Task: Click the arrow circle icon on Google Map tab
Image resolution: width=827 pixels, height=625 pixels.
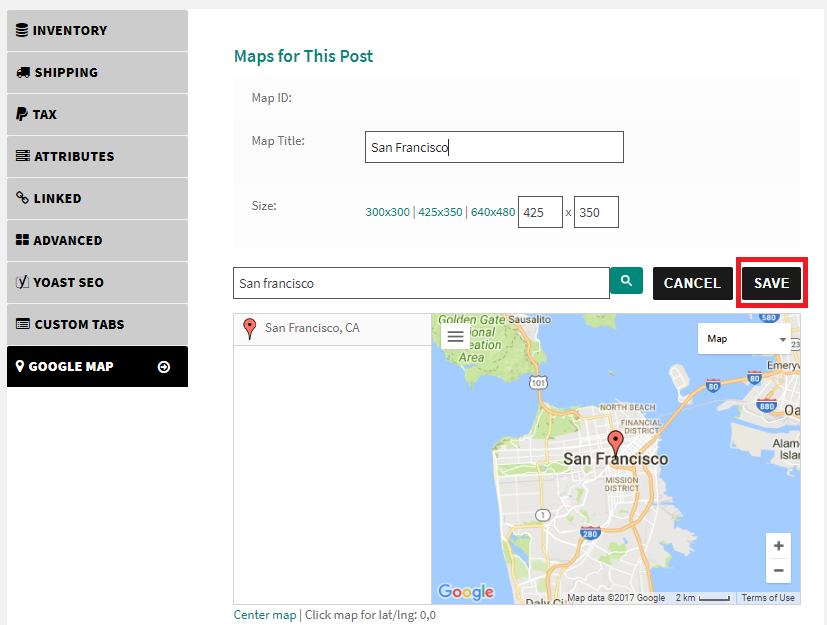Action: tap(164, 367)
